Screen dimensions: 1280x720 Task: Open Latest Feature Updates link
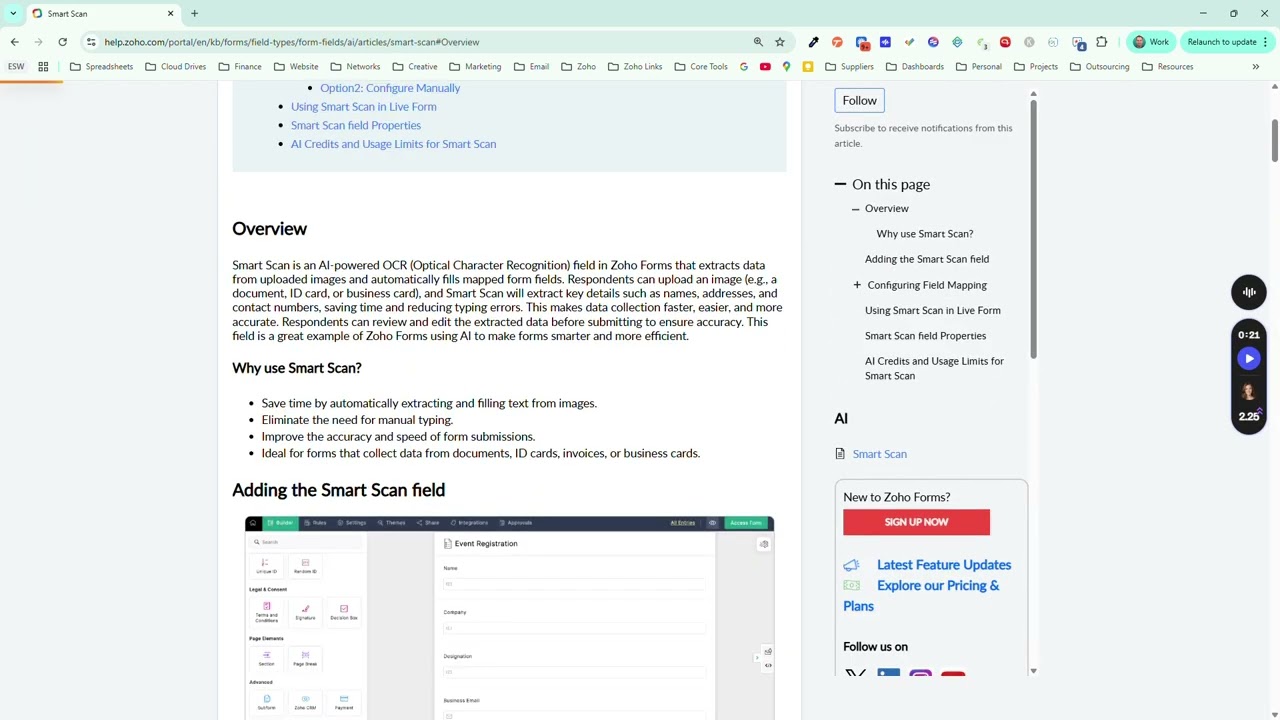pyautogui.click(x=944, y=565)
